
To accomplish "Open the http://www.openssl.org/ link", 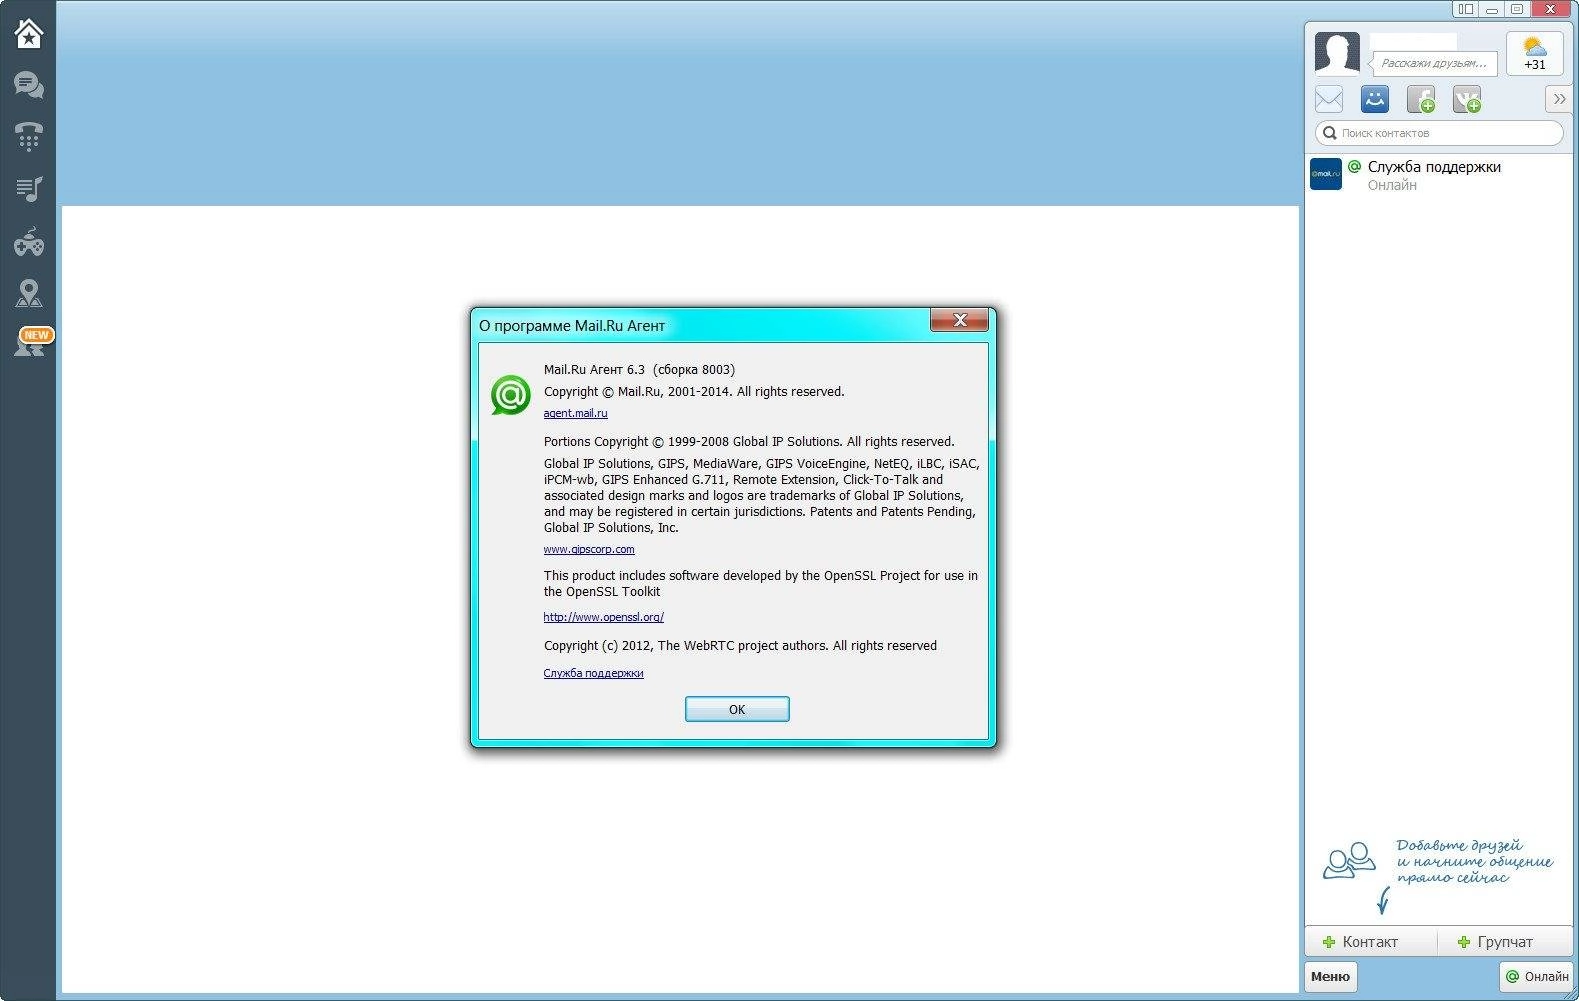I will (603, 617).
